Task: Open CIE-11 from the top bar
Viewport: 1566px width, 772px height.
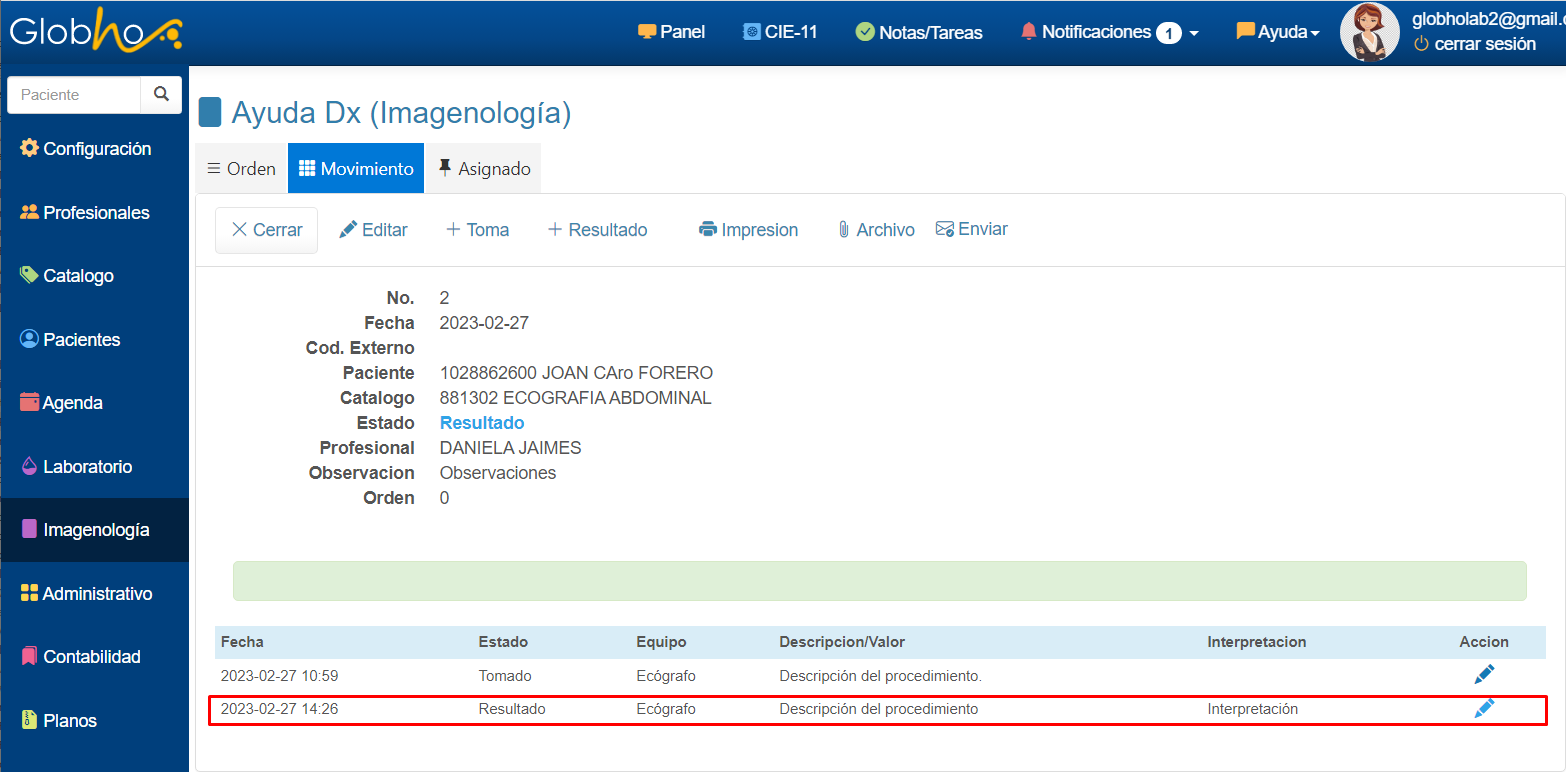Action: pyautogui.click(x=780, y=32)
